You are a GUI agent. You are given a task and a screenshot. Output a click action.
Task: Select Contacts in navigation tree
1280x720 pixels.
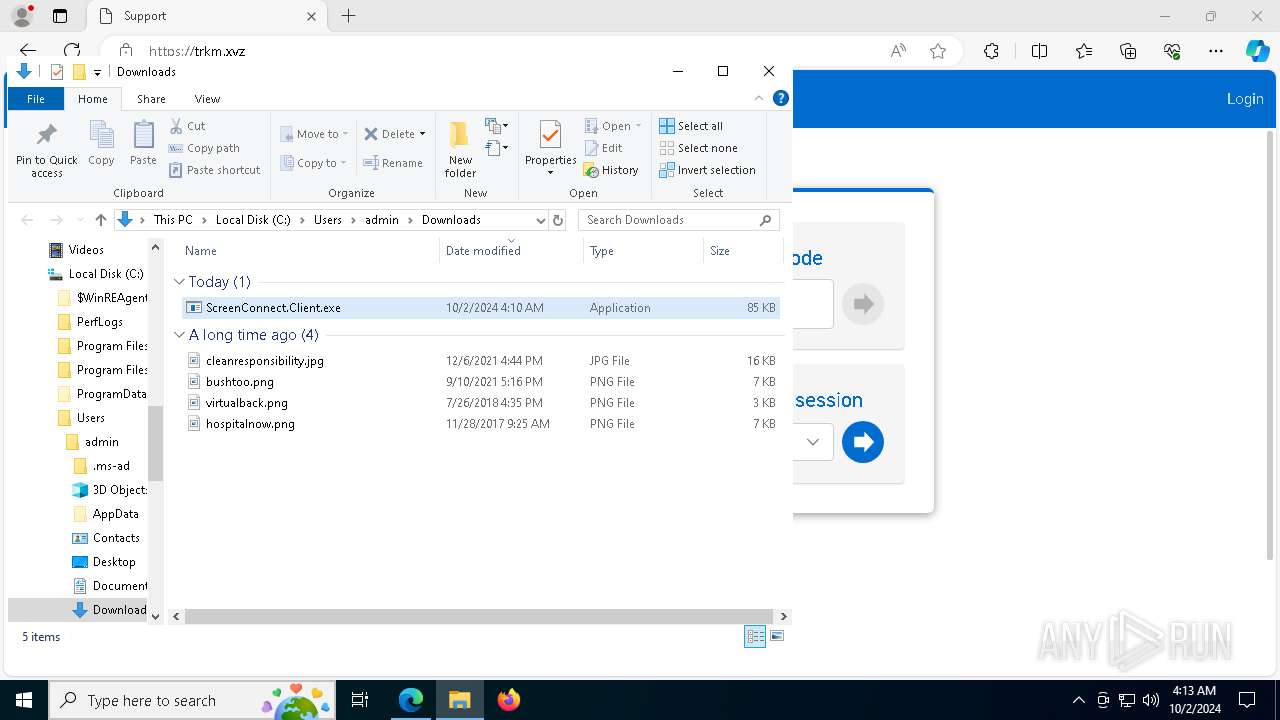[116, 538]
